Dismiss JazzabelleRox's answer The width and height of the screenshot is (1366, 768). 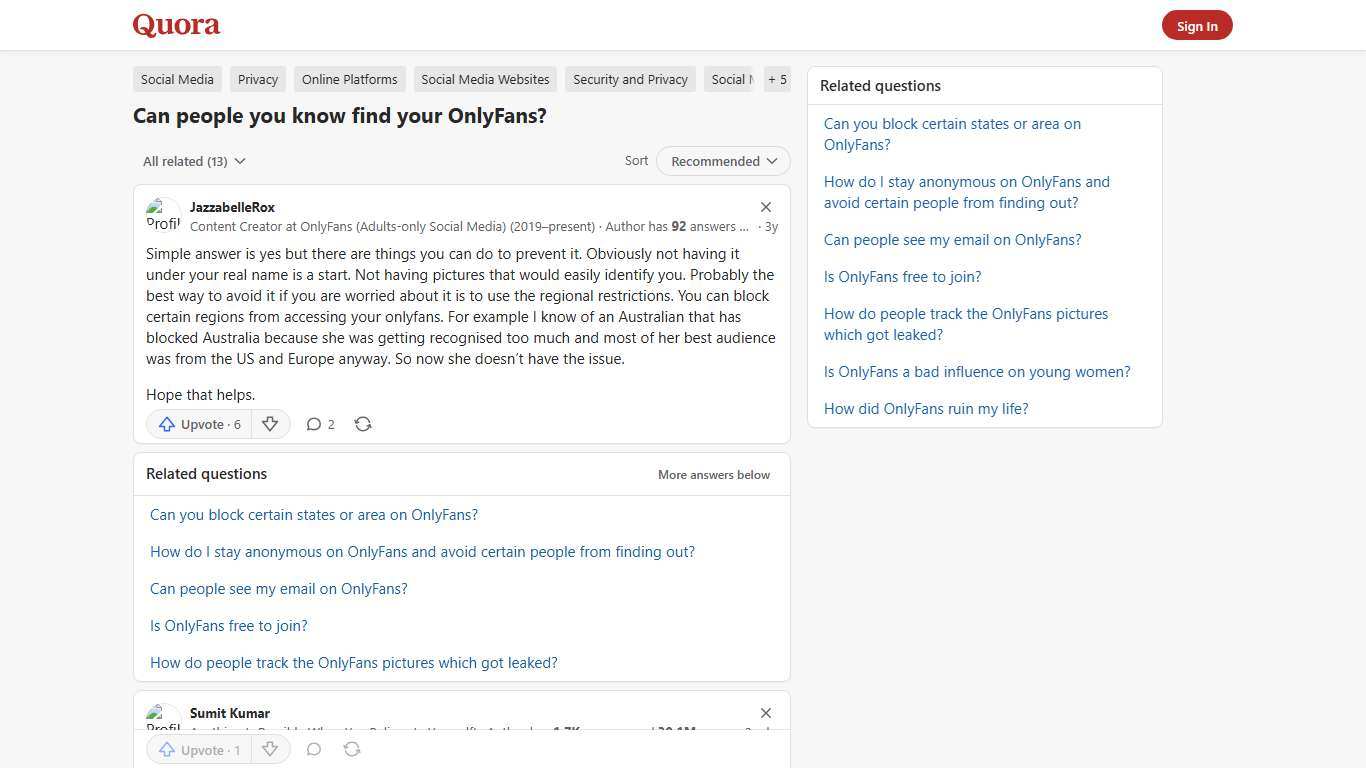[766, 206]
